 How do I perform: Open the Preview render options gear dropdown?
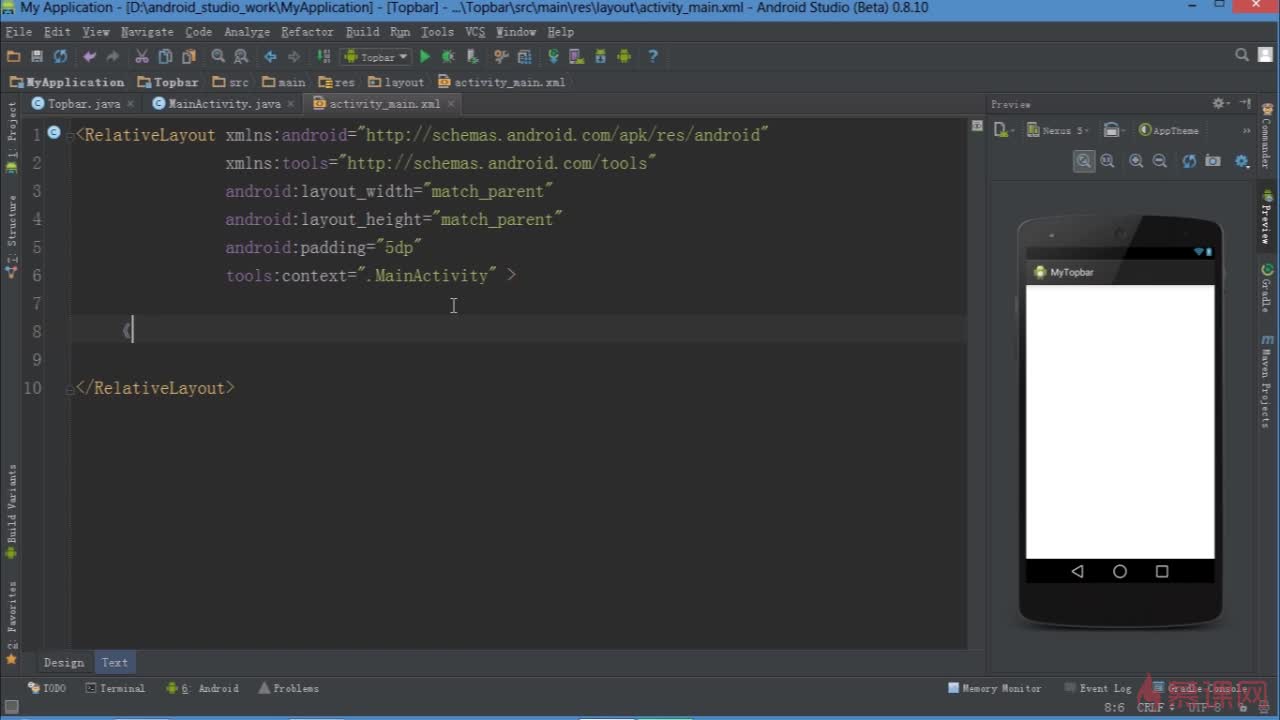(x=1242, y=161)
